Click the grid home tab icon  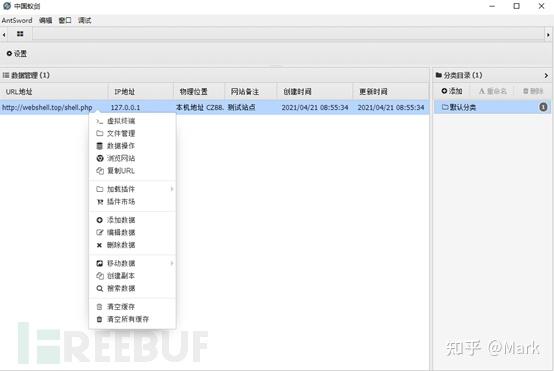20,34
